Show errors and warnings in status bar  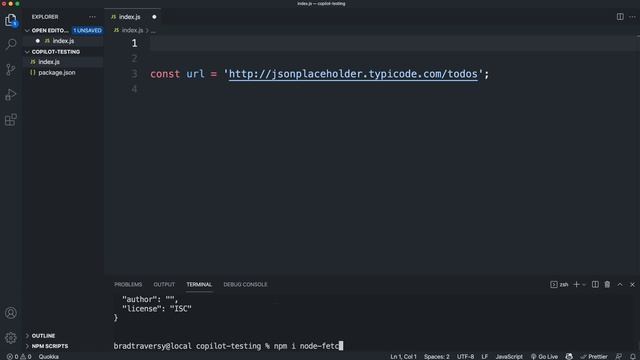19,356
